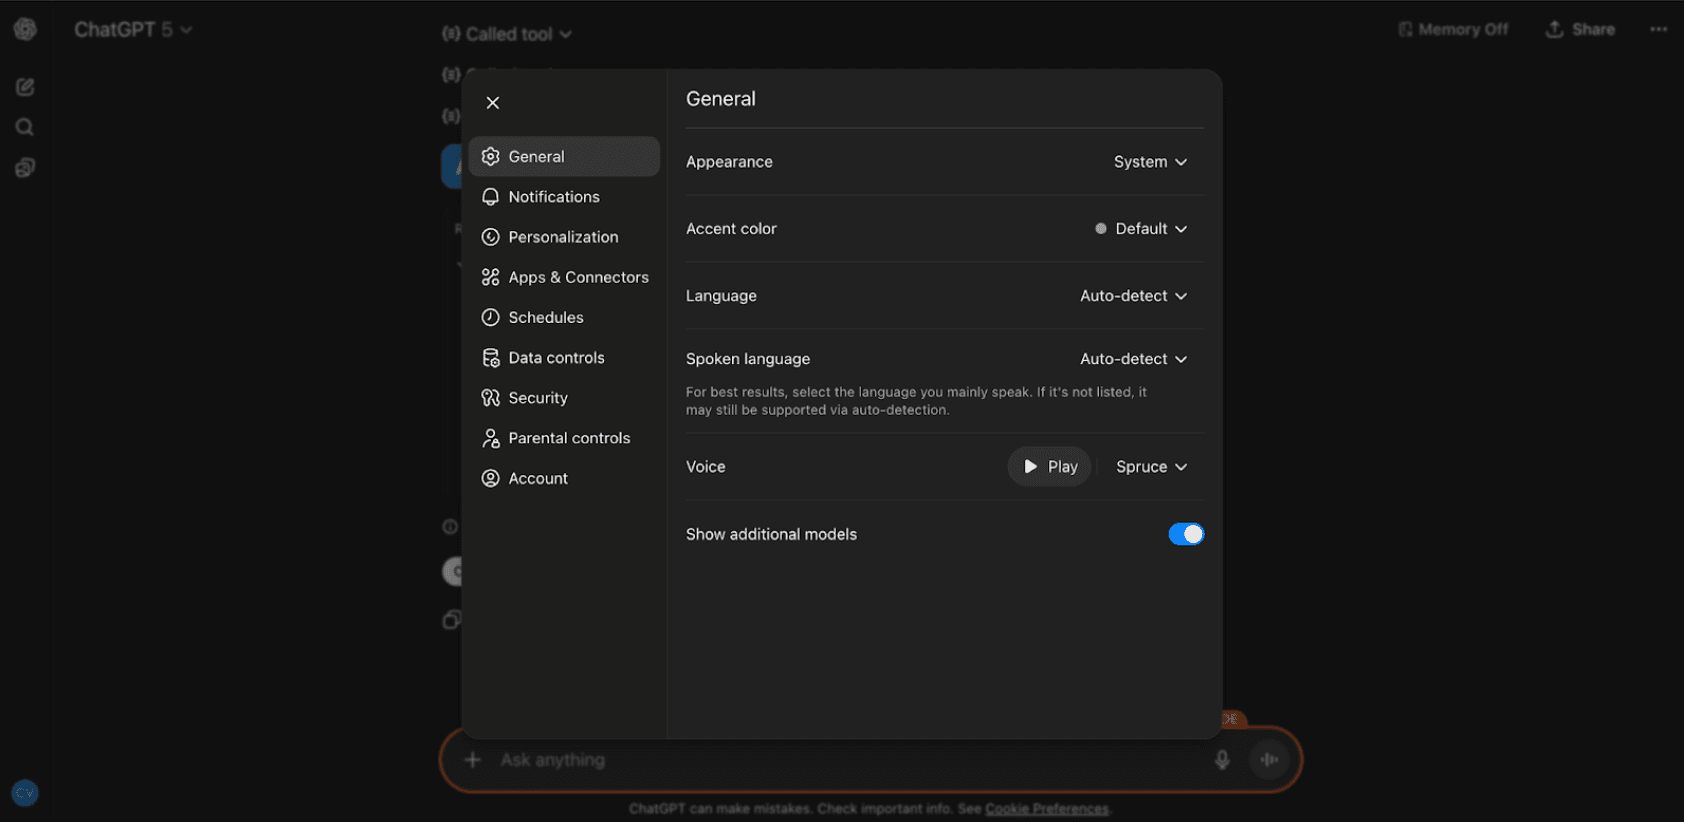
Task: Open the Voice Spruce dropdown
Action: click(x=1151, y=467)
